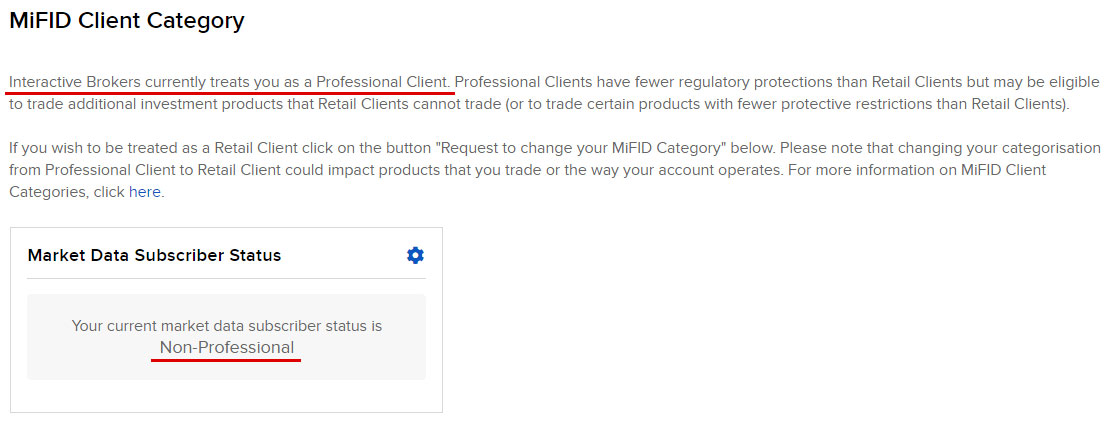
Task: Click 'Your current market data subscriber status is'
Action: pyautogui.click(x=227, y=326)
